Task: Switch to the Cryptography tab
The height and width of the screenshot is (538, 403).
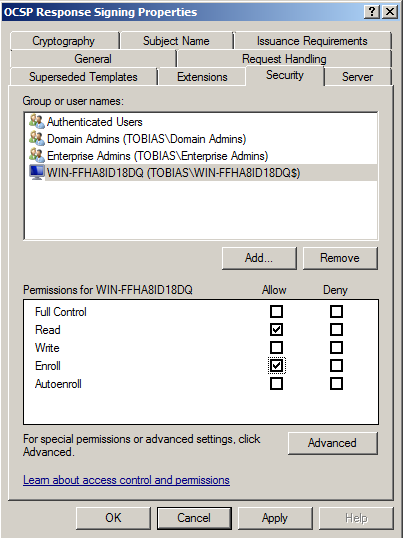Action: [x=64, y=41]
